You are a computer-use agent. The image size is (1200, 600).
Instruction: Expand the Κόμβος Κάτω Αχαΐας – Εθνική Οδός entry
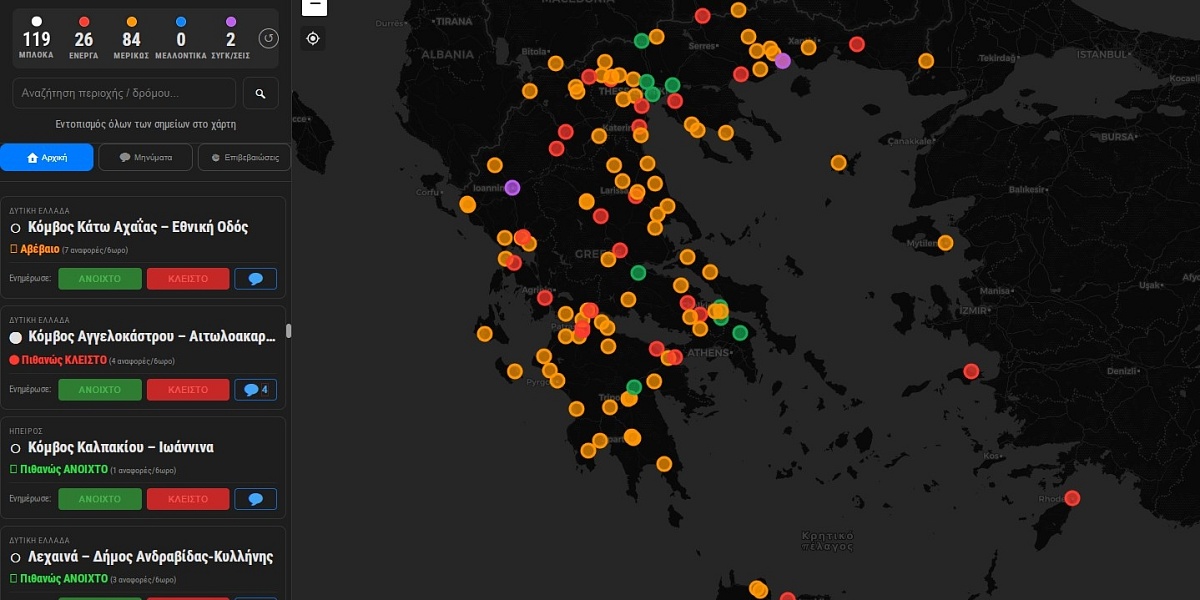[138, 227]
